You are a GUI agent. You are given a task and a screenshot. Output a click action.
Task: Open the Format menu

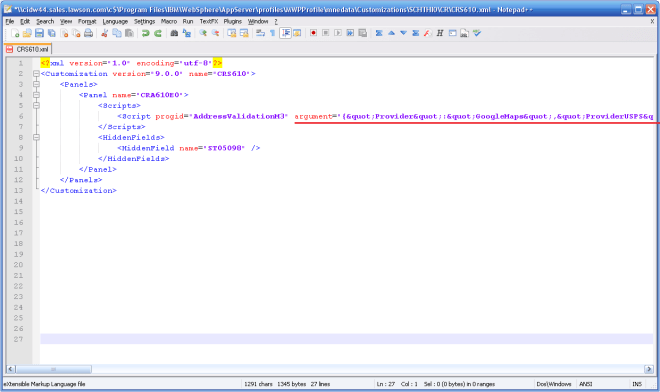pyautogui.click(x=87, y=21)
